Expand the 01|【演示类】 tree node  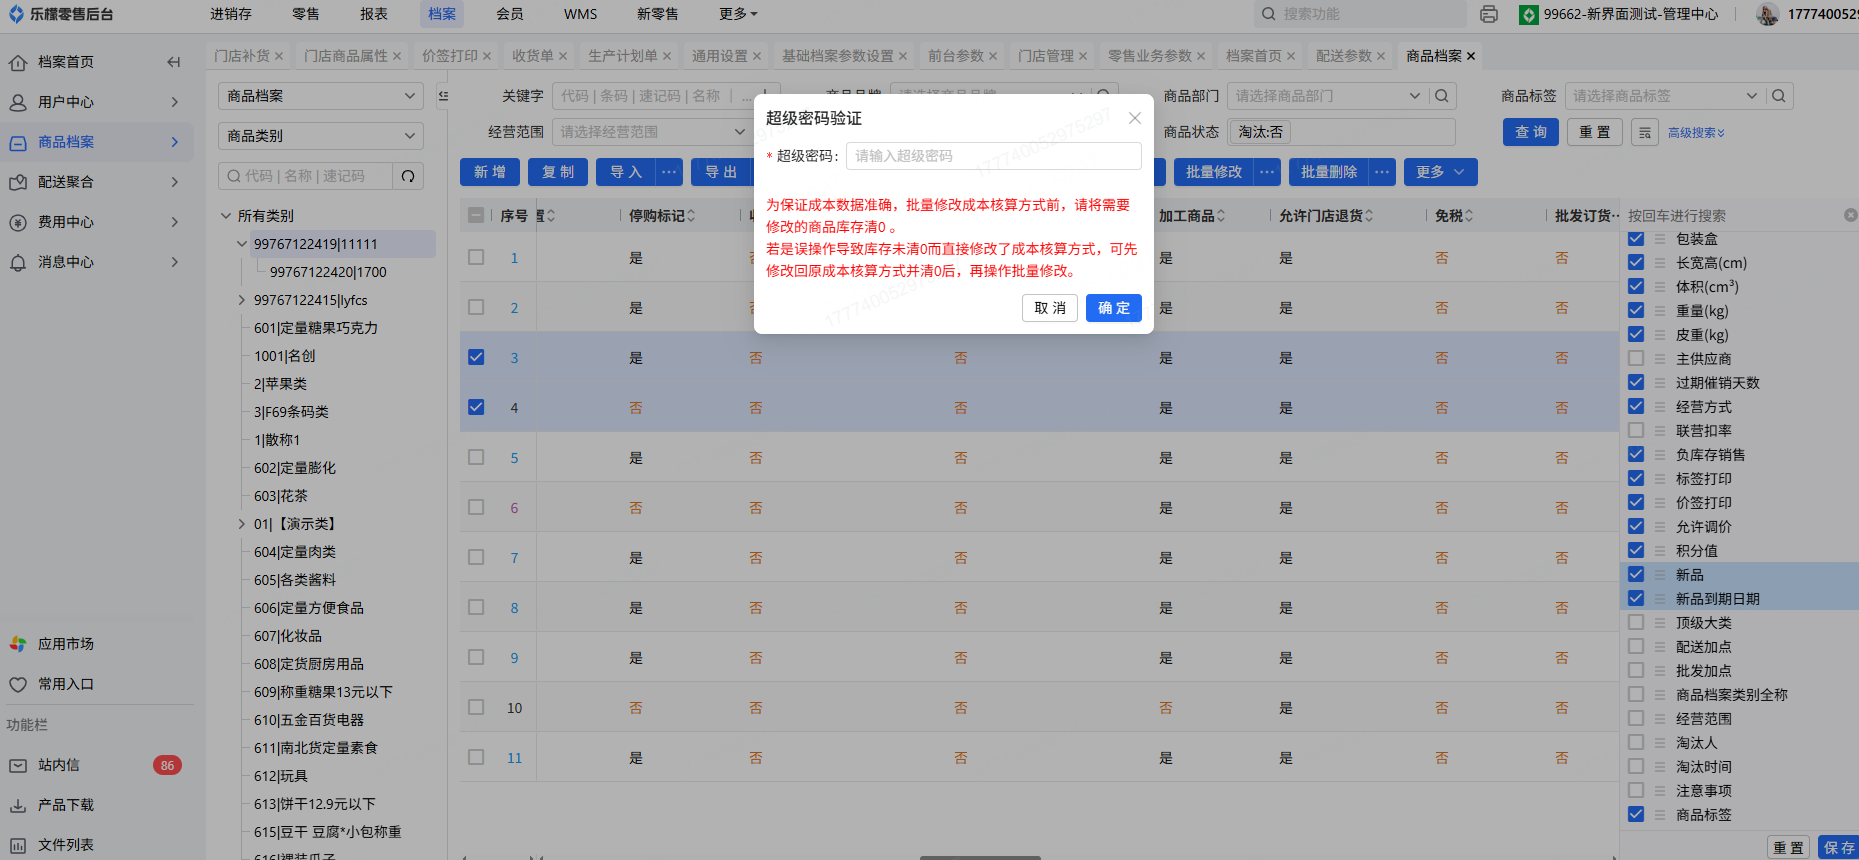coord(242,524)
